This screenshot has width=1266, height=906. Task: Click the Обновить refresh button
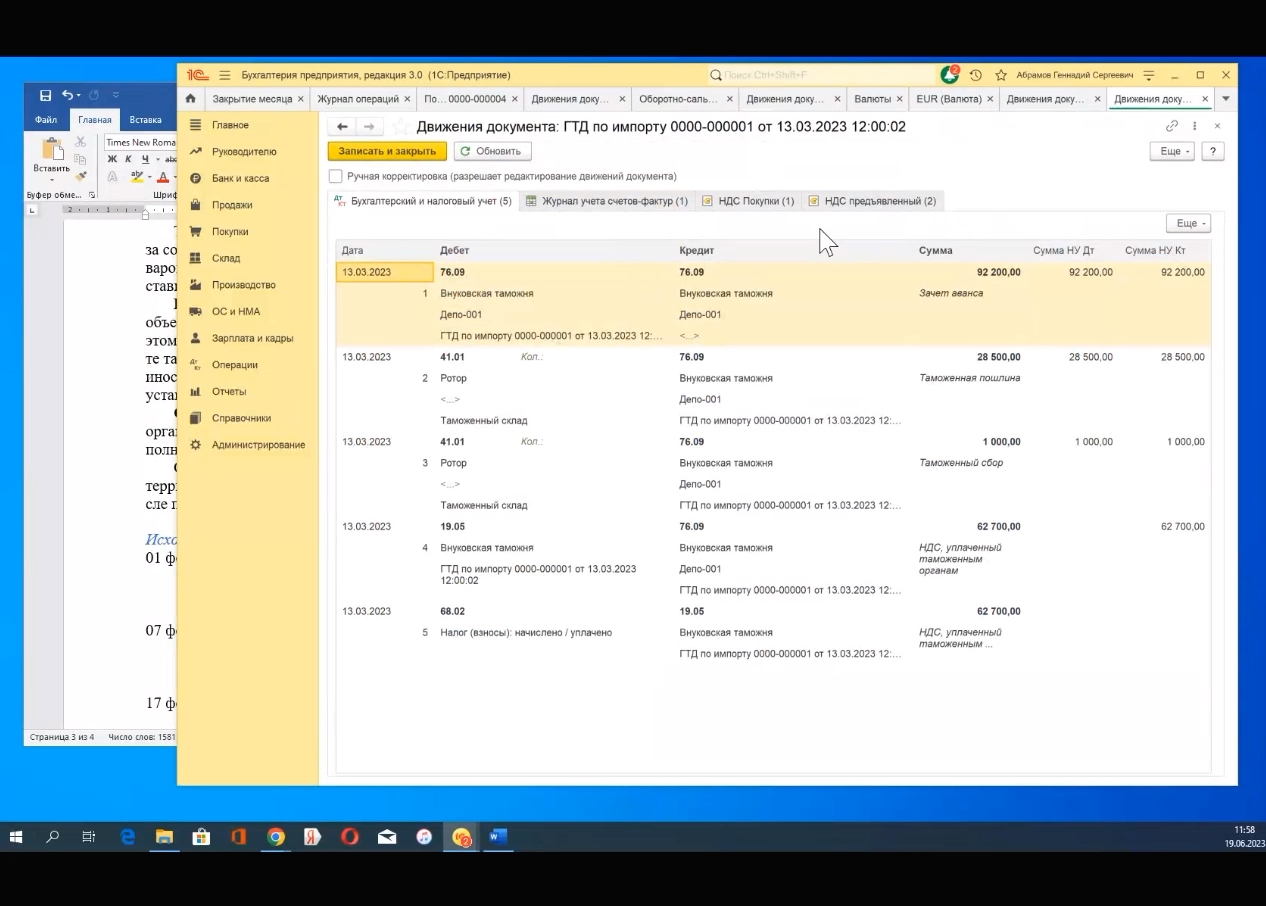tap(491, 151)
